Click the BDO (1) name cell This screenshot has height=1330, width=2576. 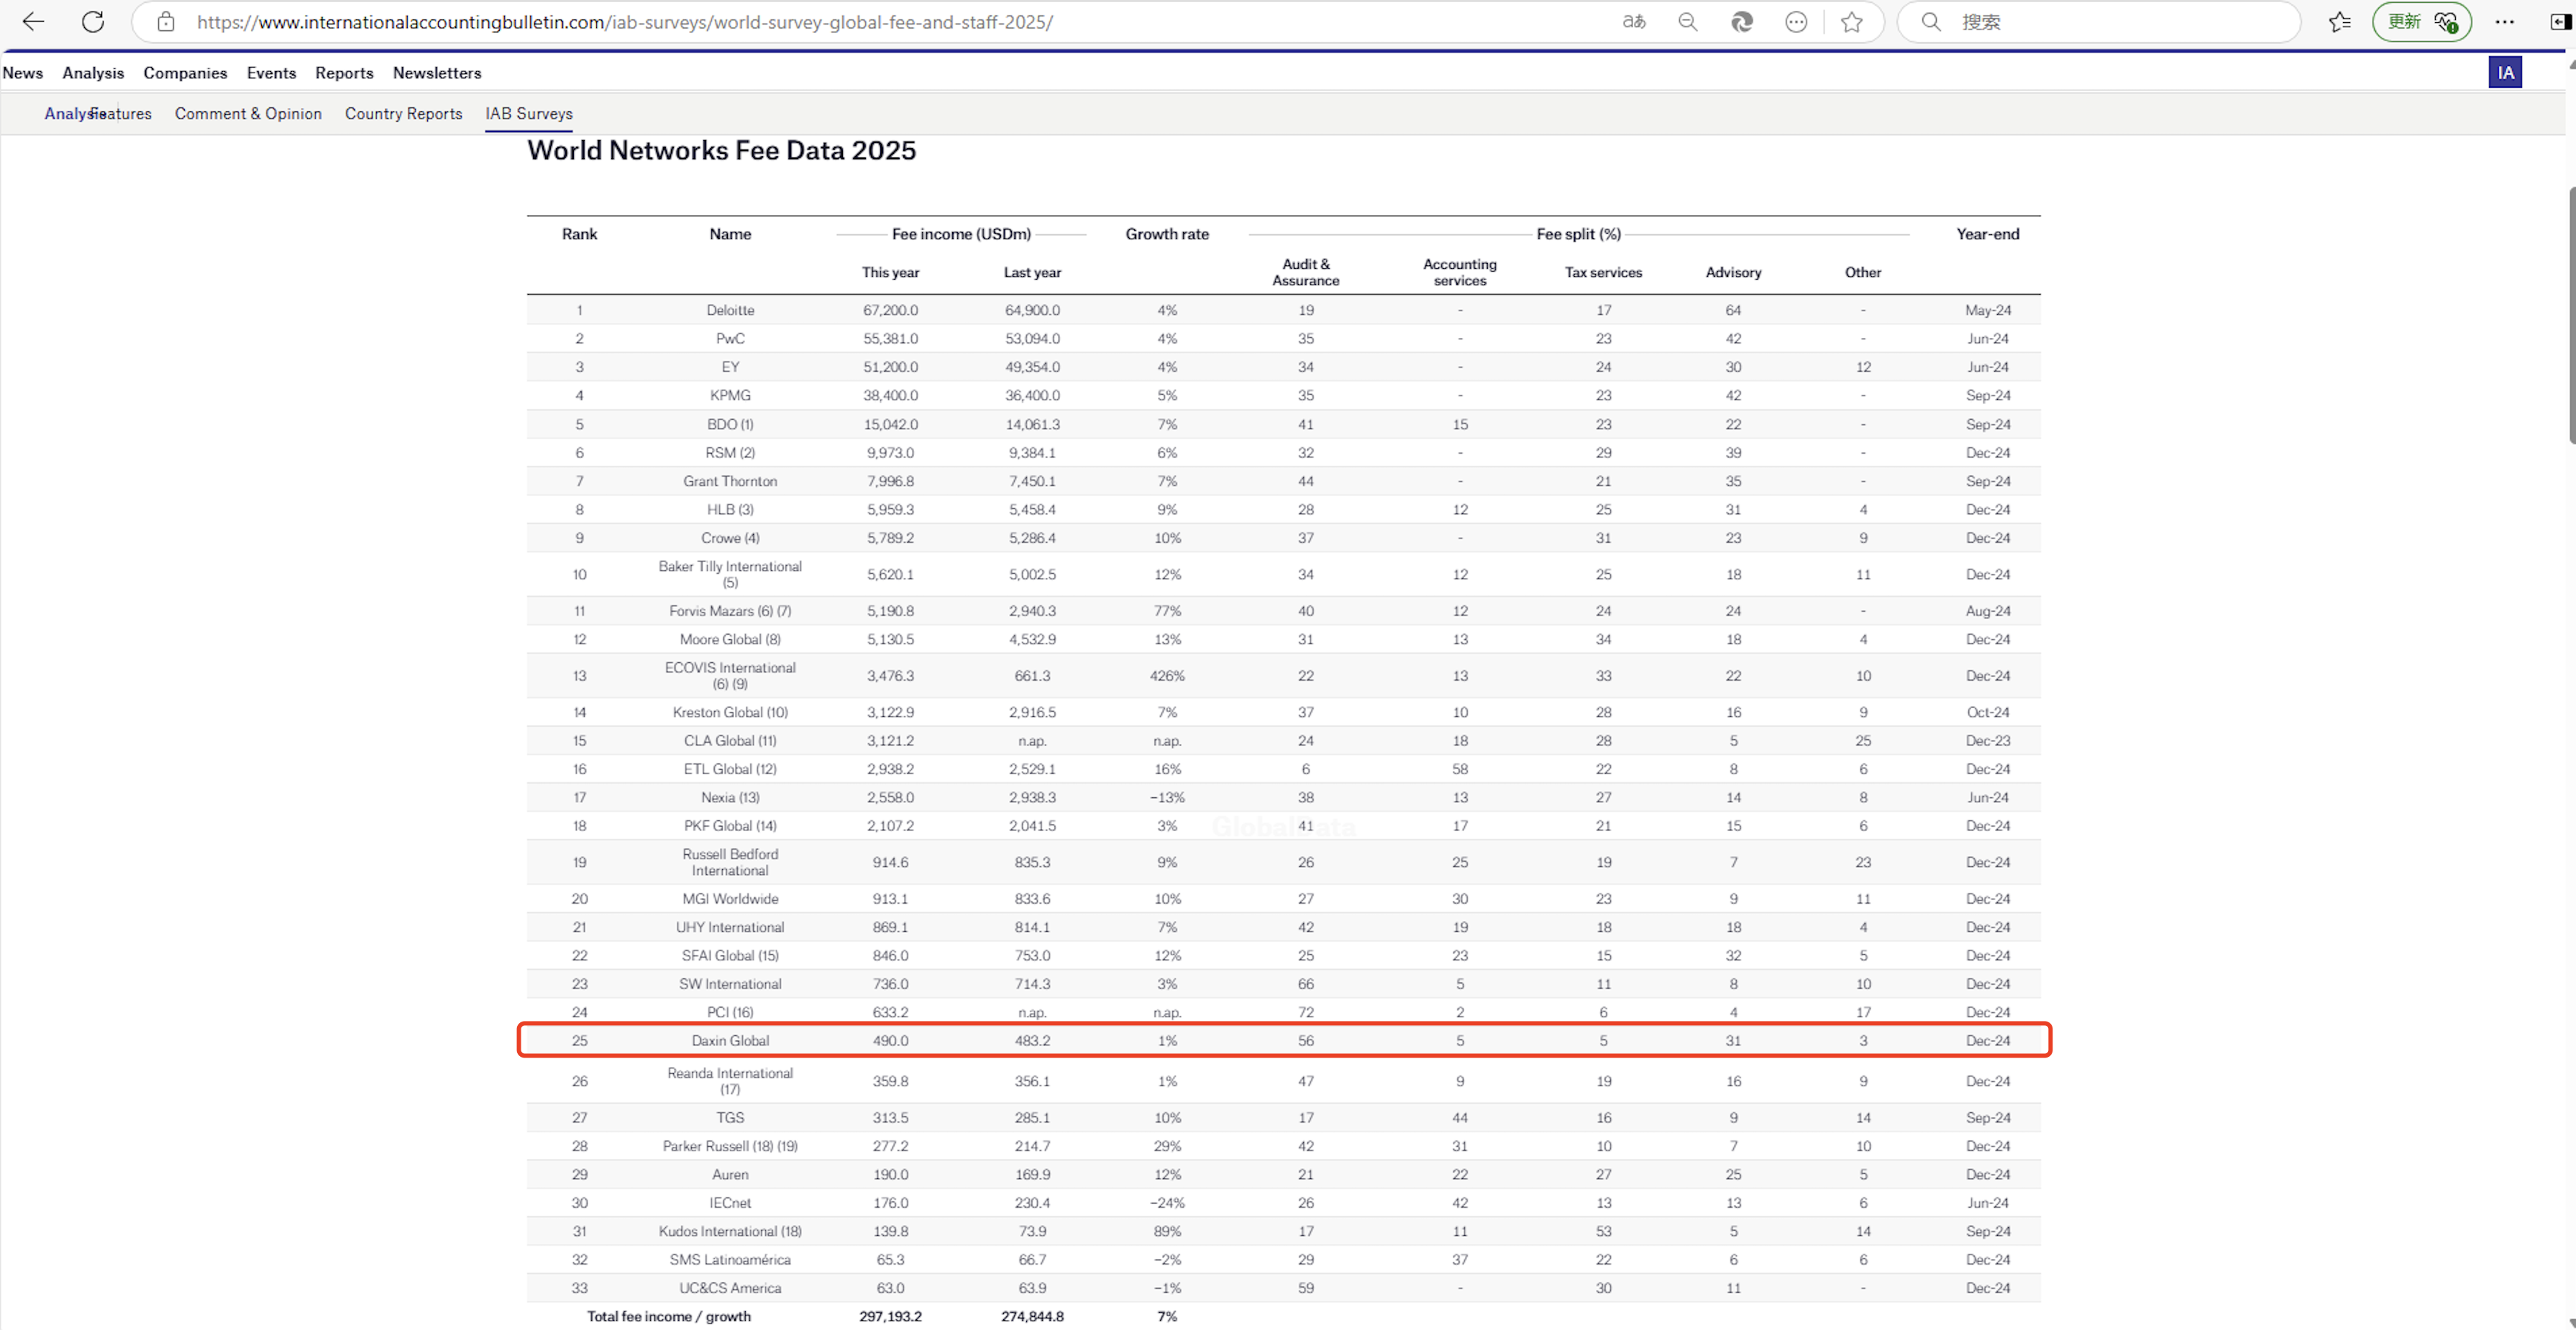(730, 425)
